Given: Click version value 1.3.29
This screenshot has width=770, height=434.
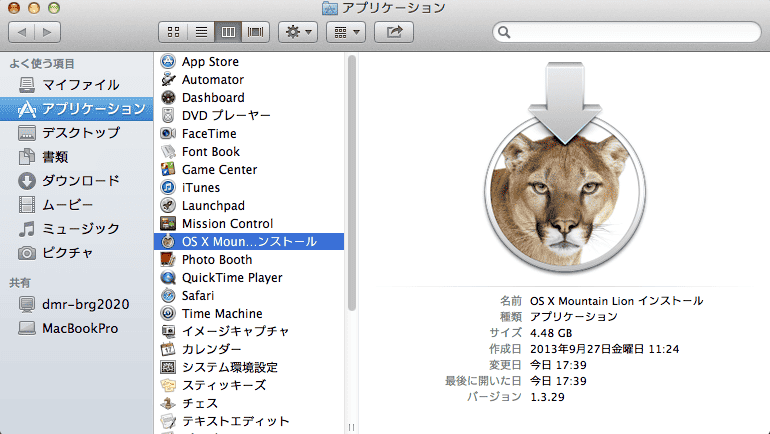Looking at the screenshot, I should click(x=547, y=397).
